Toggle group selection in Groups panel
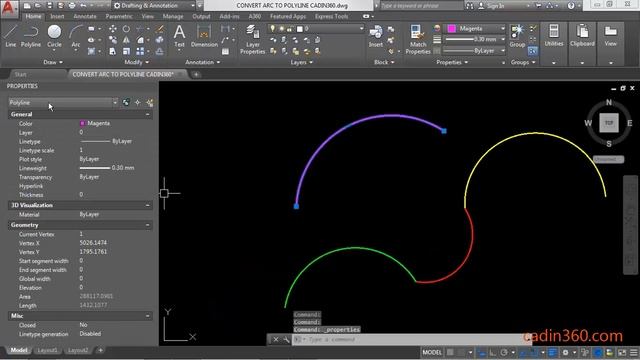Image resolution: width=640 pixels, height=360 pixels. pyautogui.click(x=533, y=51)
